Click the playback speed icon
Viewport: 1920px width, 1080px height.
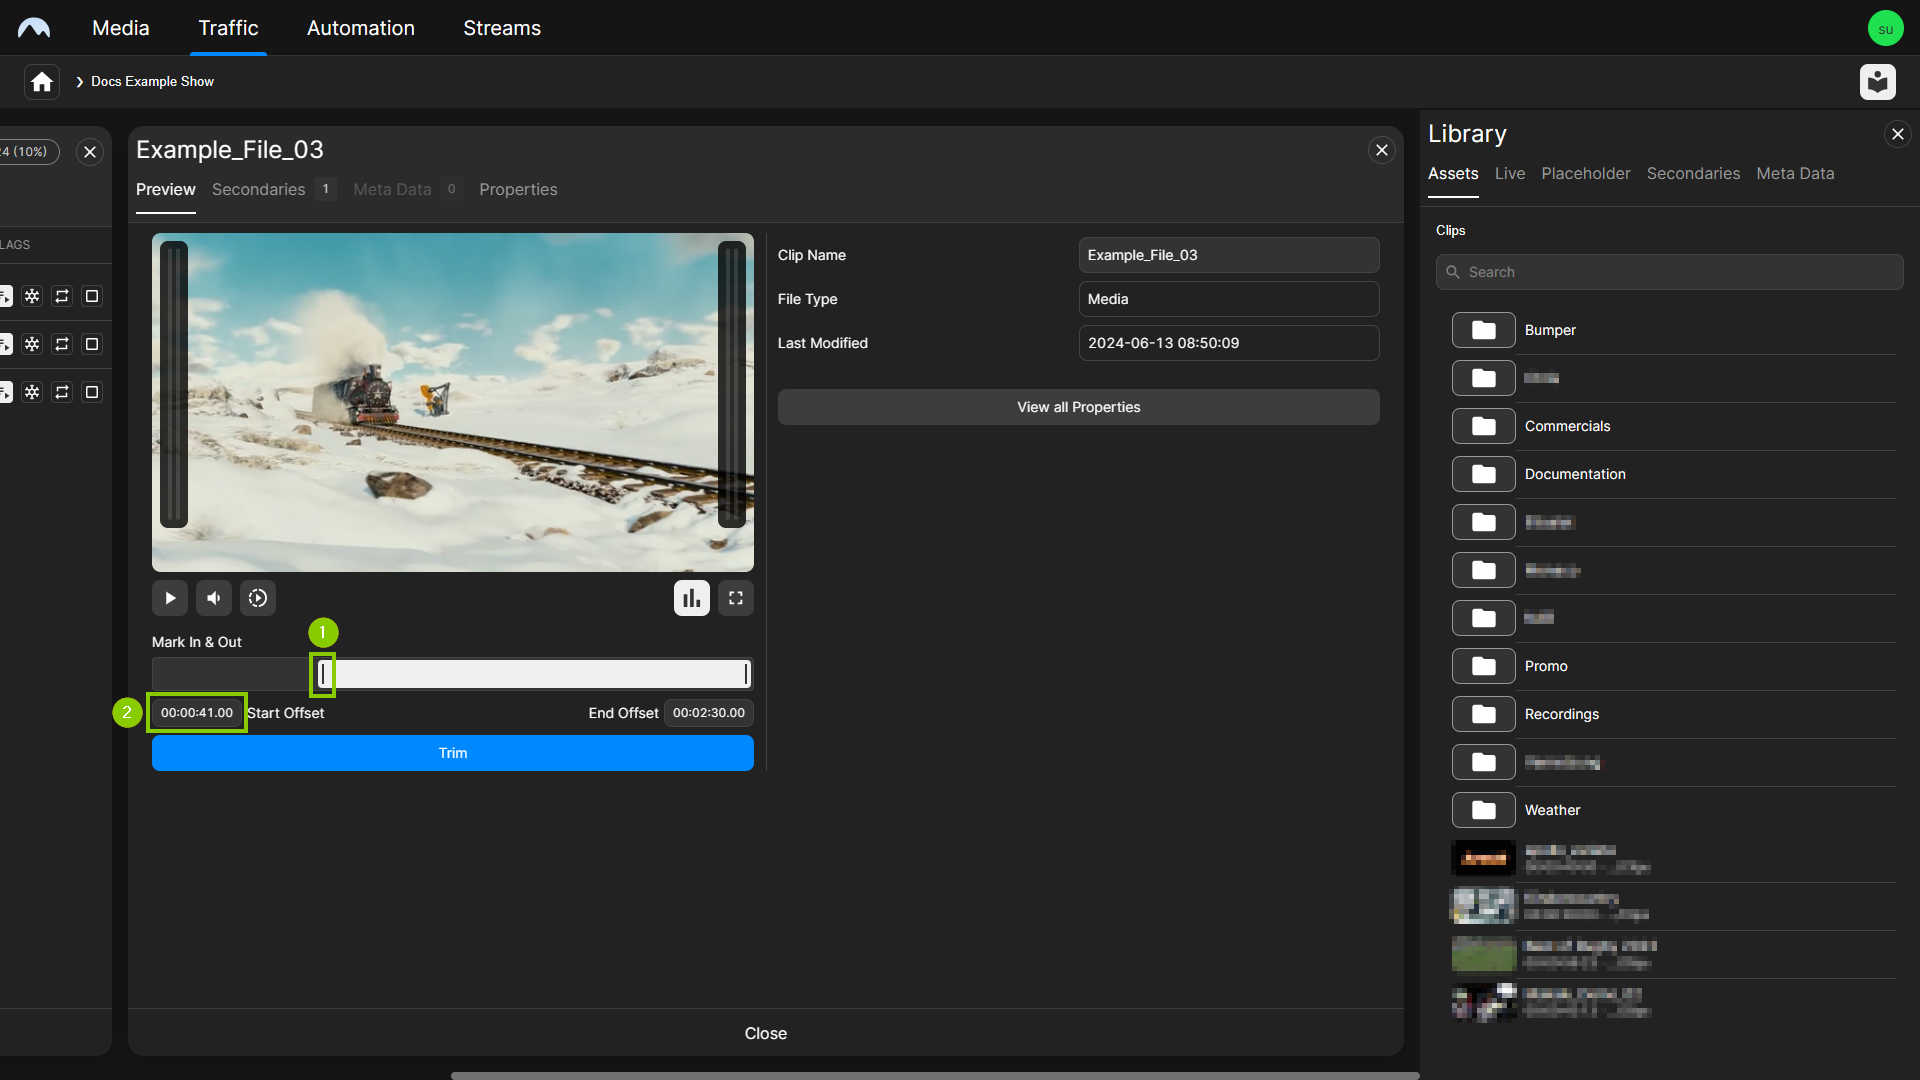(258, 598)
